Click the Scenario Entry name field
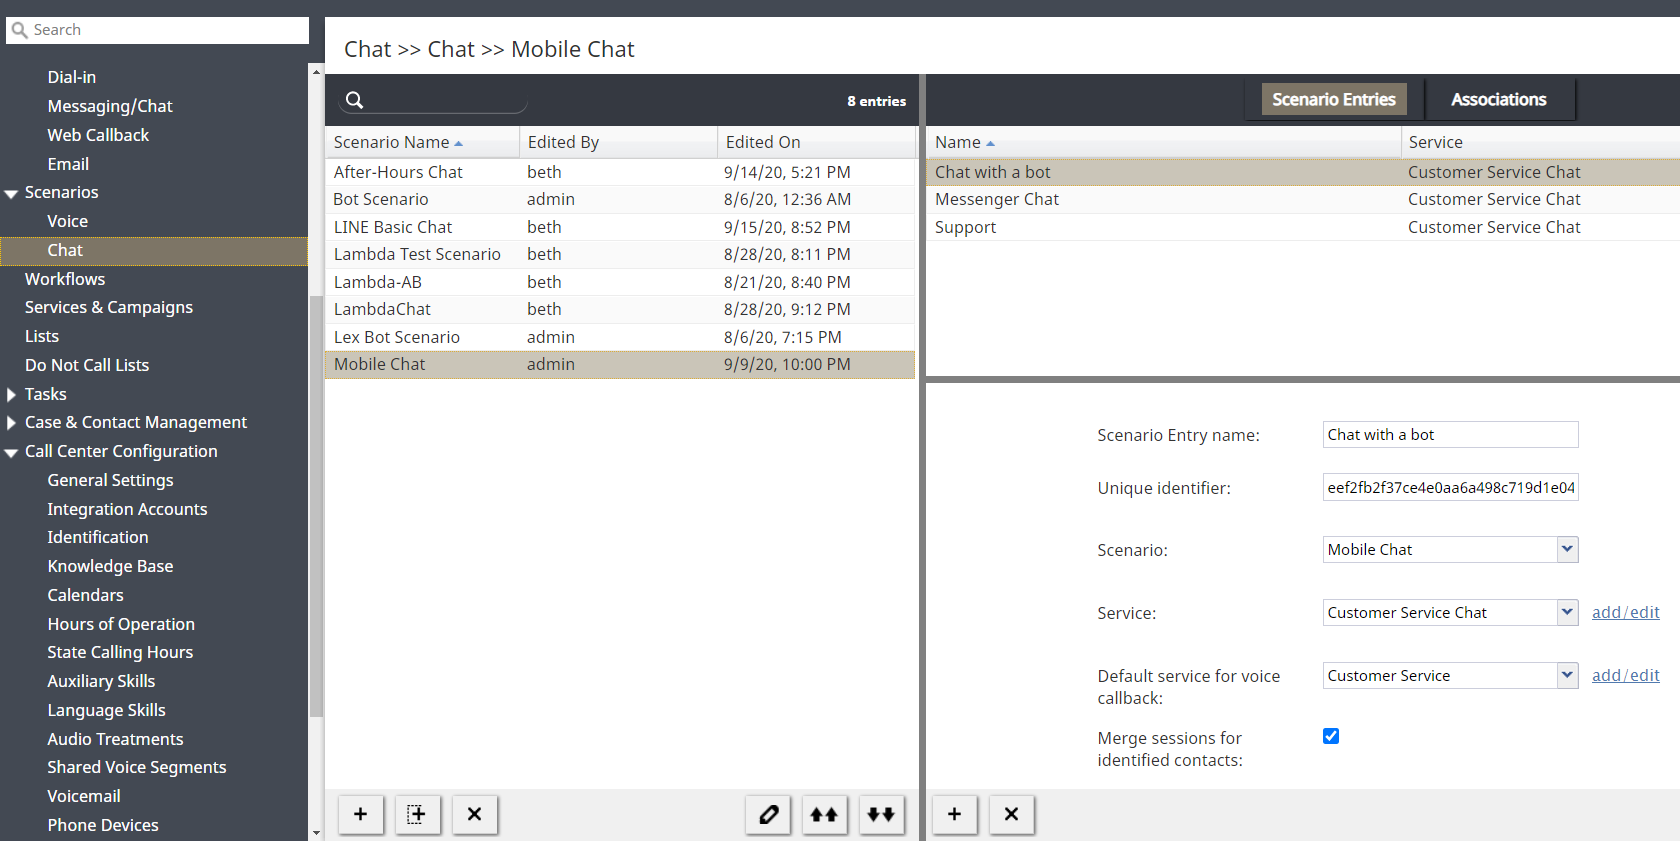The height and width of the screenshot is (841, 1680). click(x=1450, y=434)
